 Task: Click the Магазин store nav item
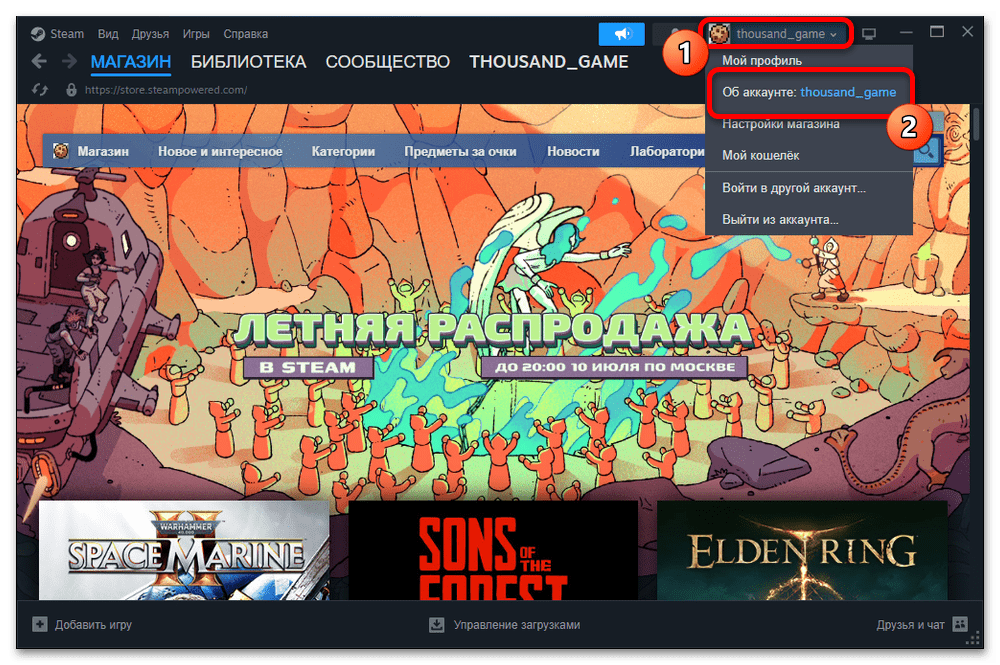tap(103, 152)
